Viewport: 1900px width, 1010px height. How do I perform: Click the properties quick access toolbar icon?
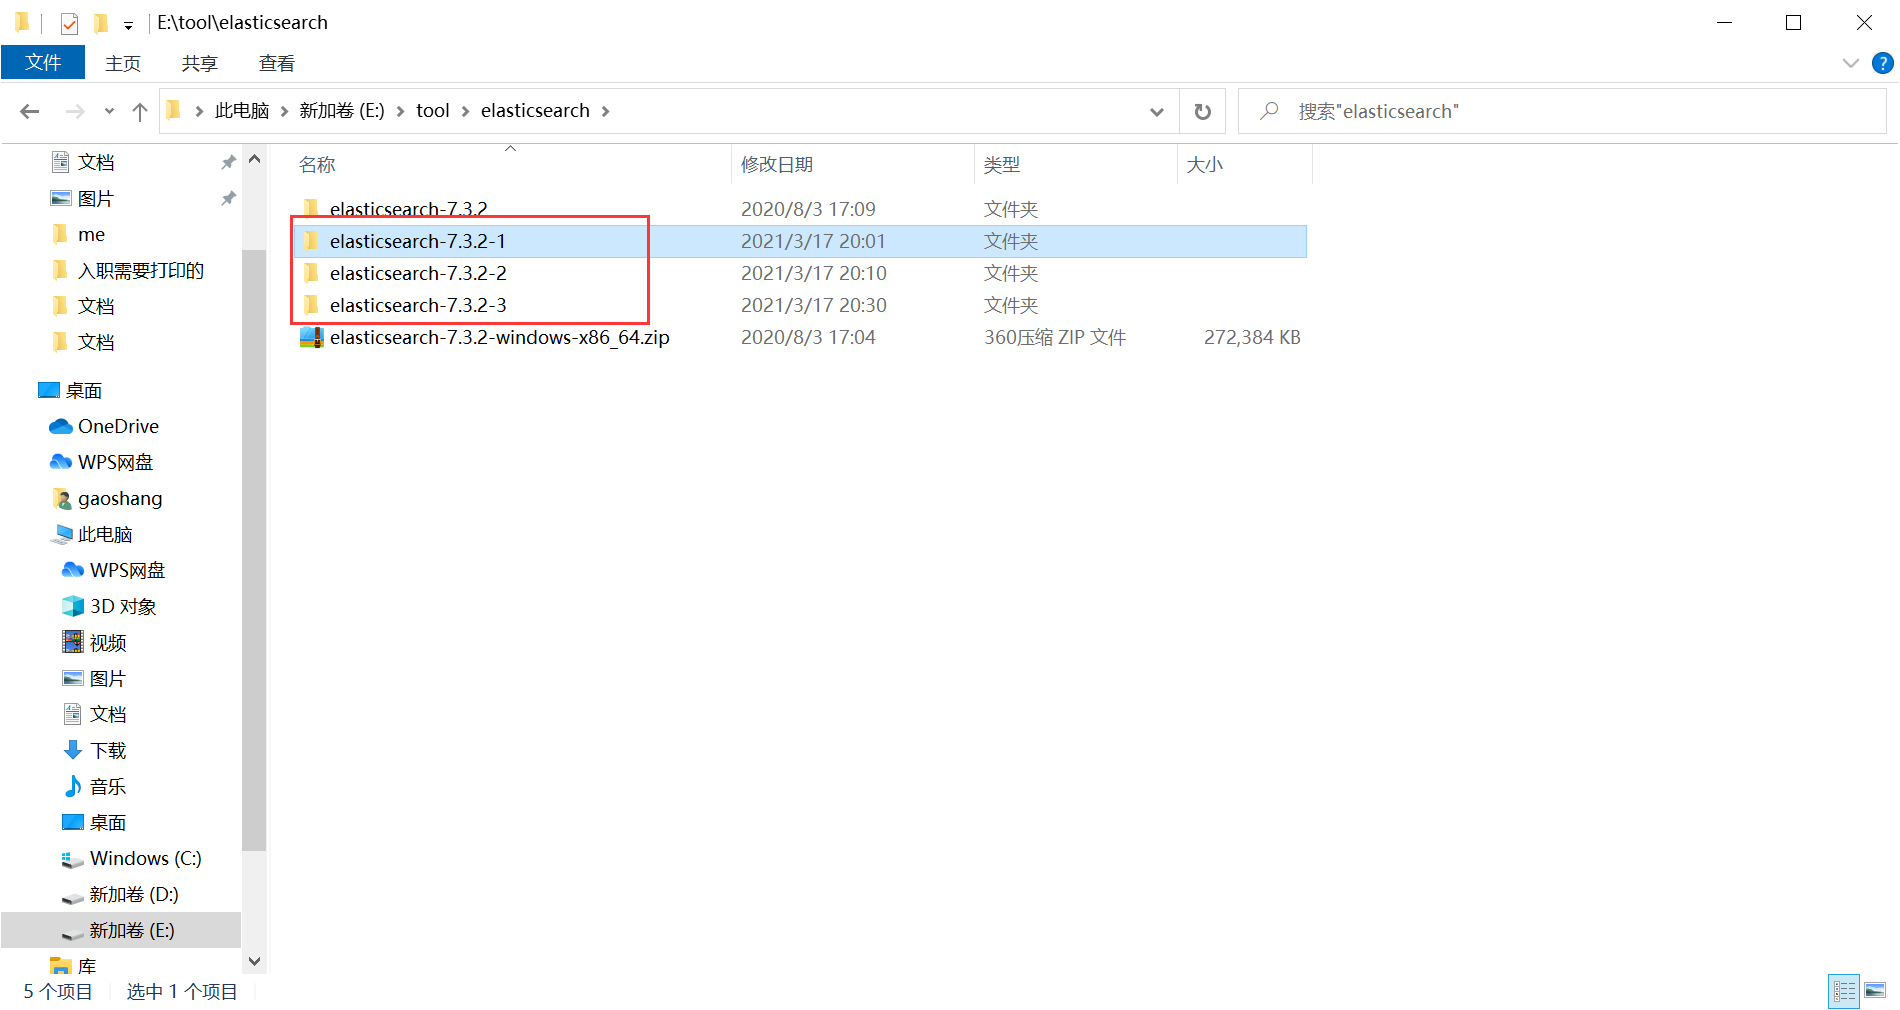coord(69,22)
